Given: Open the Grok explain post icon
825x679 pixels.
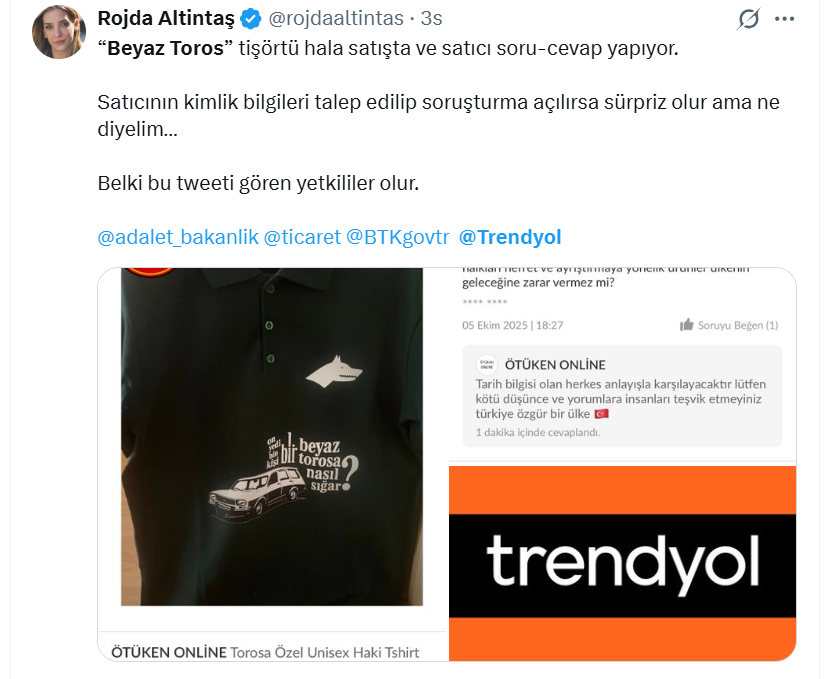Looking at the screenshot, I should click(x=748, y=19).
